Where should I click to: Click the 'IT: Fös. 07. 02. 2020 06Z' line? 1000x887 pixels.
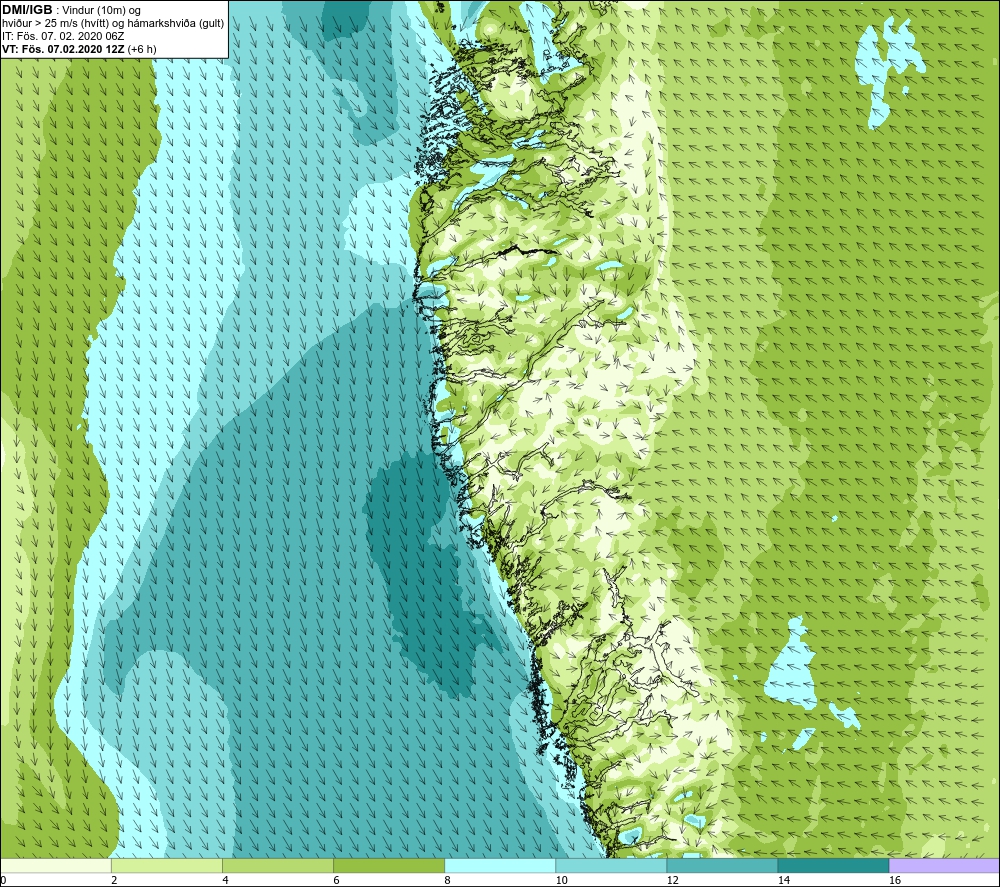[x=63, y=36]
